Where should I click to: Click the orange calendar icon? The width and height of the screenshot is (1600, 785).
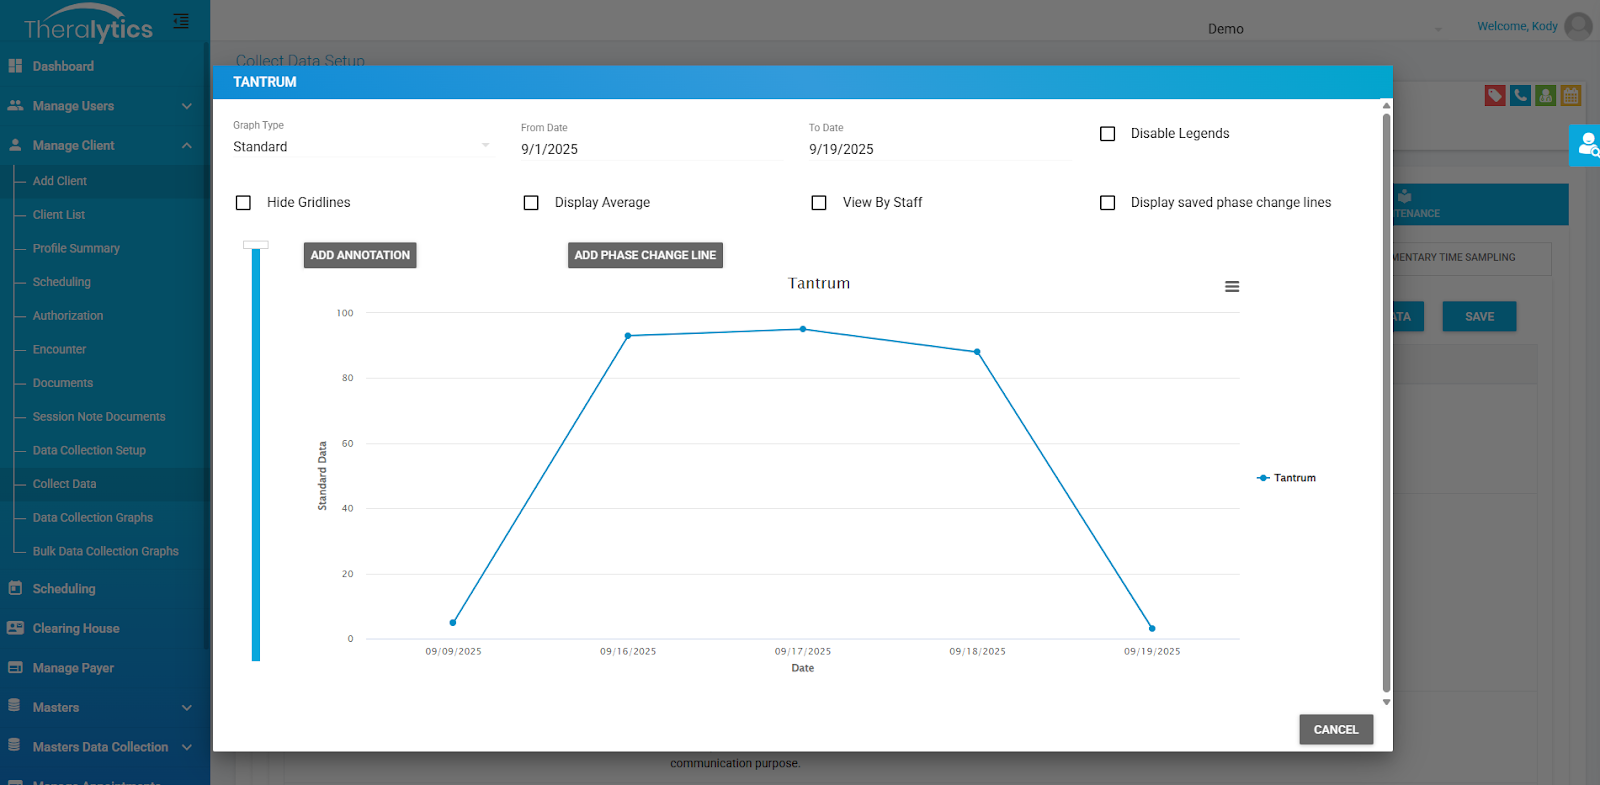pyautogui.click(x=1571, y=96)
